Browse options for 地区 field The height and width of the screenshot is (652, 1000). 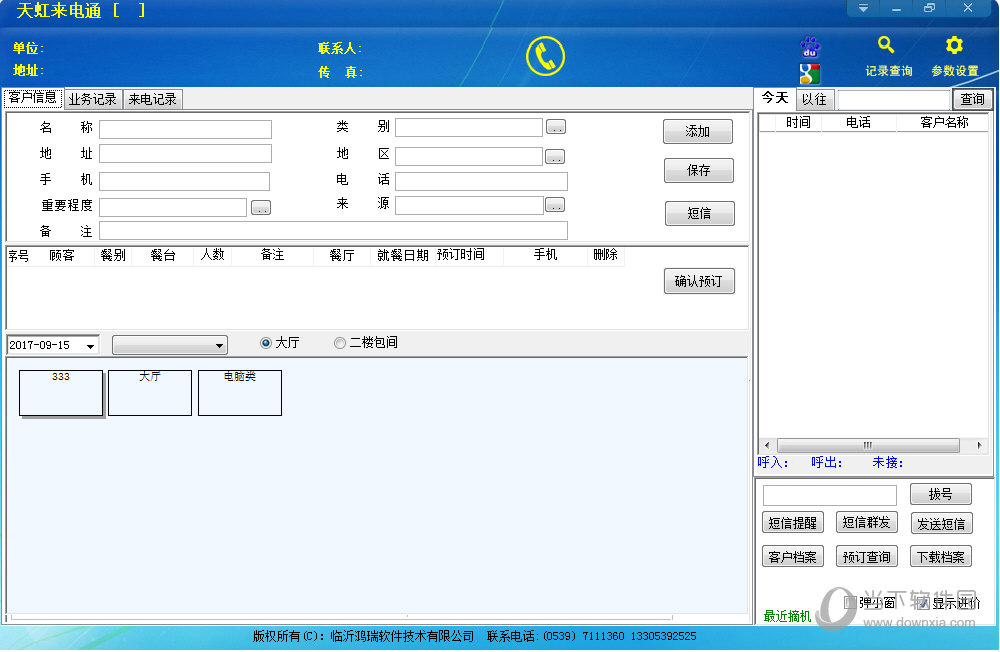tap(555, 156)
